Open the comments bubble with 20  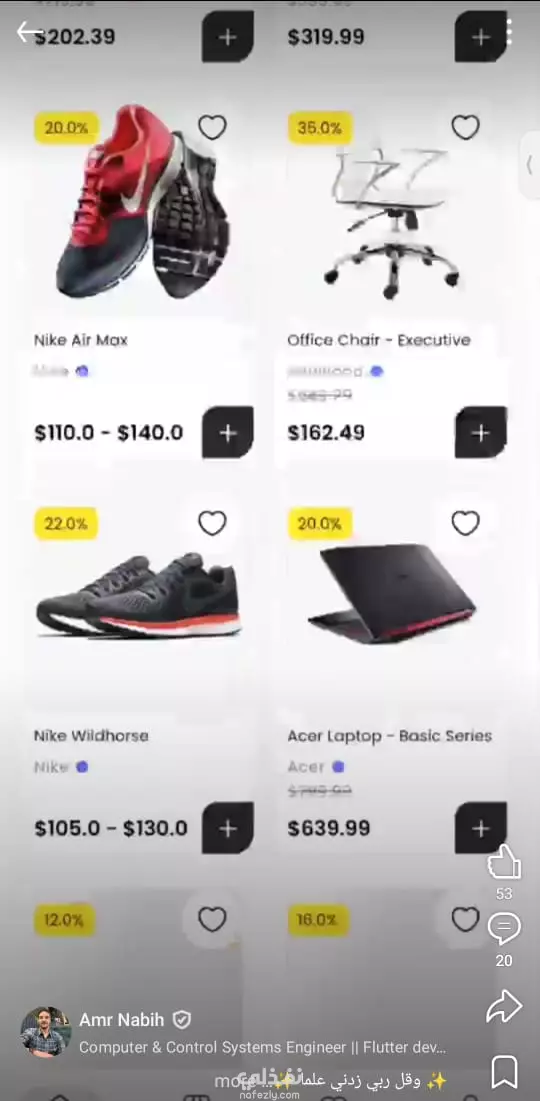504,928
